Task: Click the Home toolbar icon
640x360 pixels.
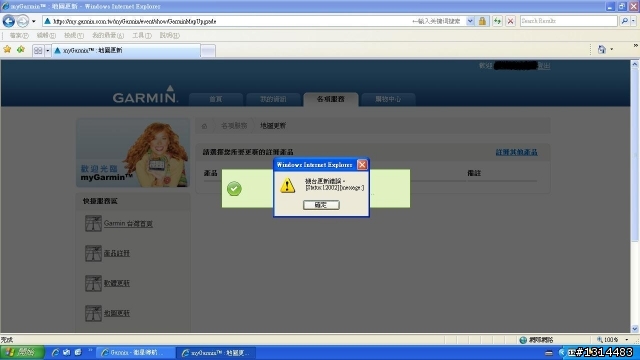Action: coord(602,49)
